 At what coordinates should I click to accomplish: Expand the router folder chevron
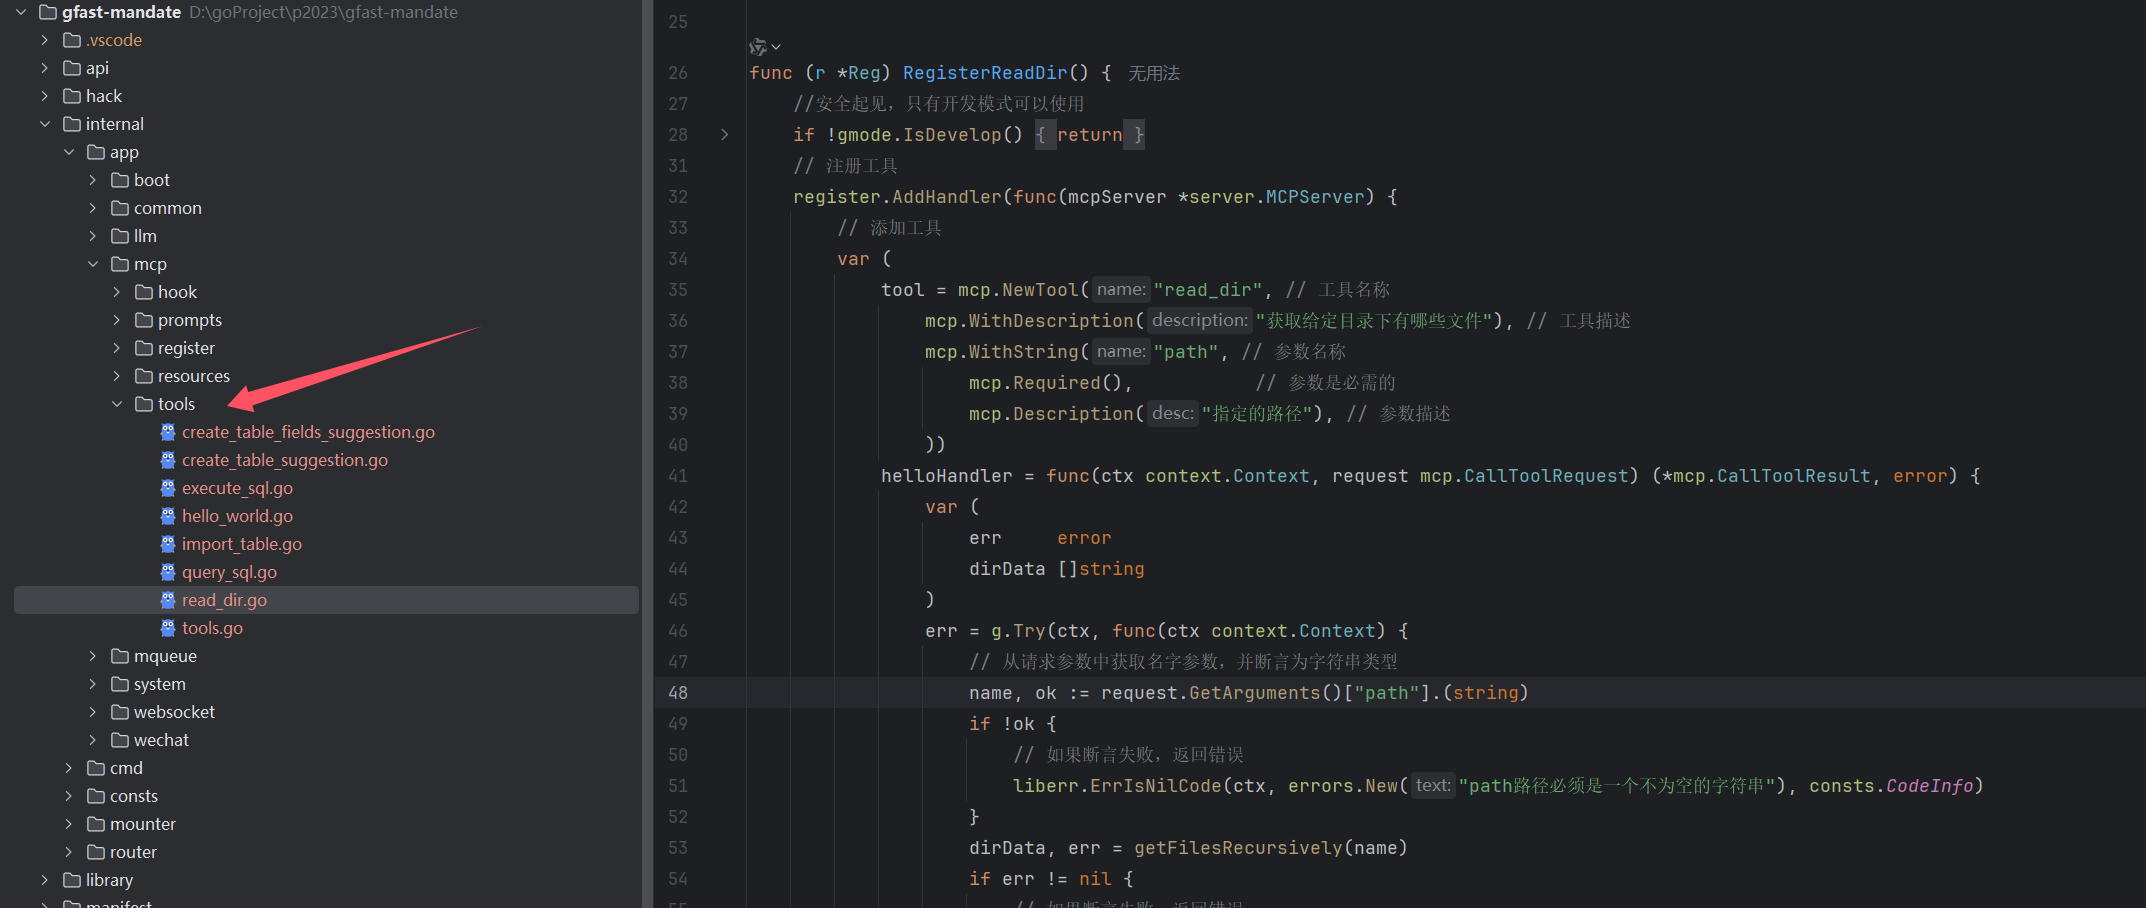pyautogui.click(x=69, y=852)
